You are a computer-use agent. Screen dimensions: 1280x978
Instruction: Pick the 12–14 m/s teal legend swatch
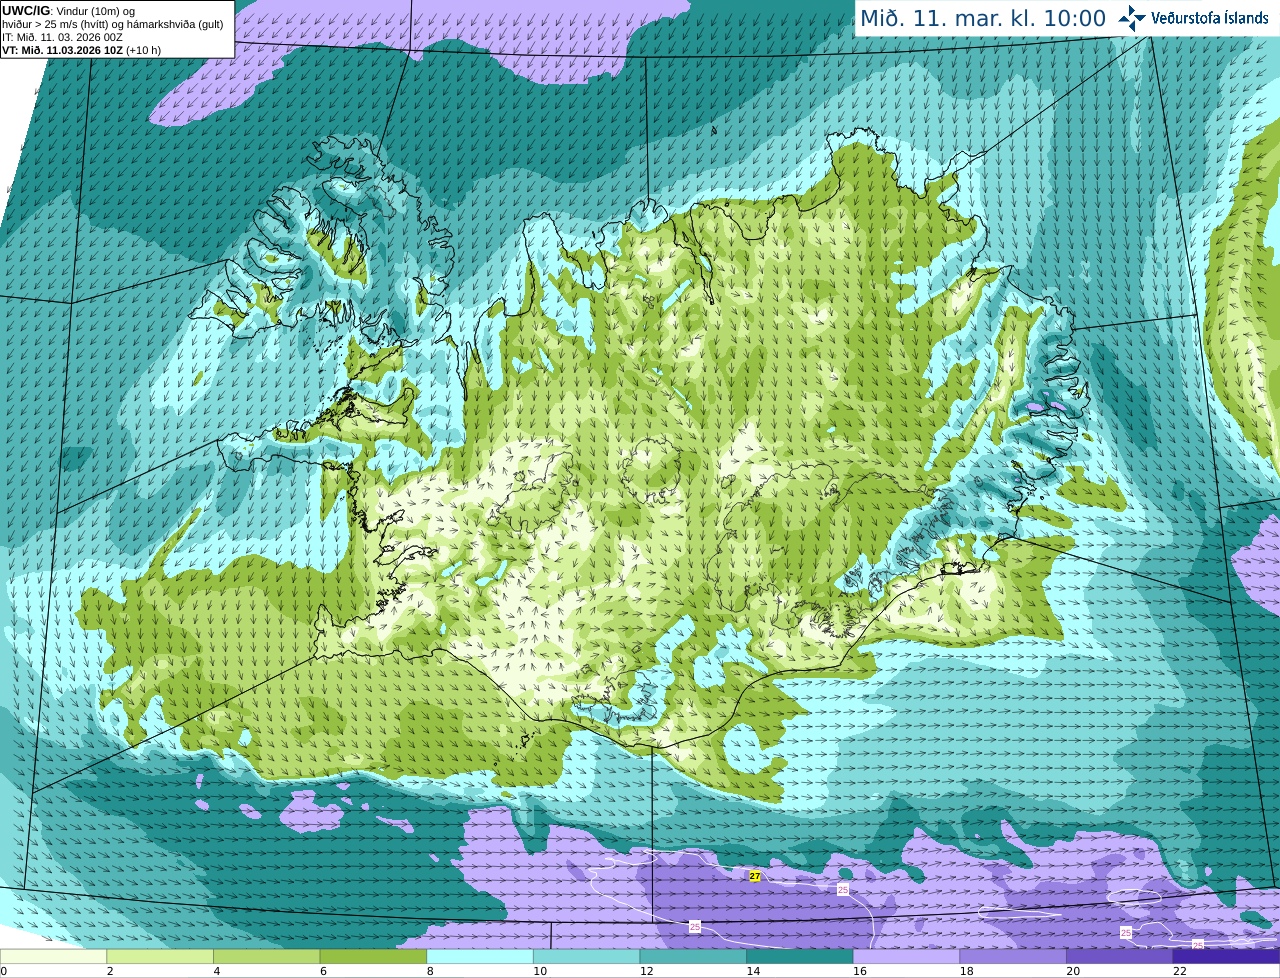pyautogui.click(x=693, y=957)
